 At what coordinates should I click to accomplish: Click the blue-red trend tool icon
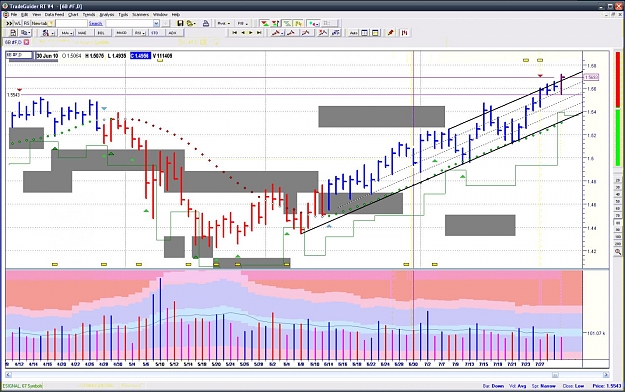(336, 33)
